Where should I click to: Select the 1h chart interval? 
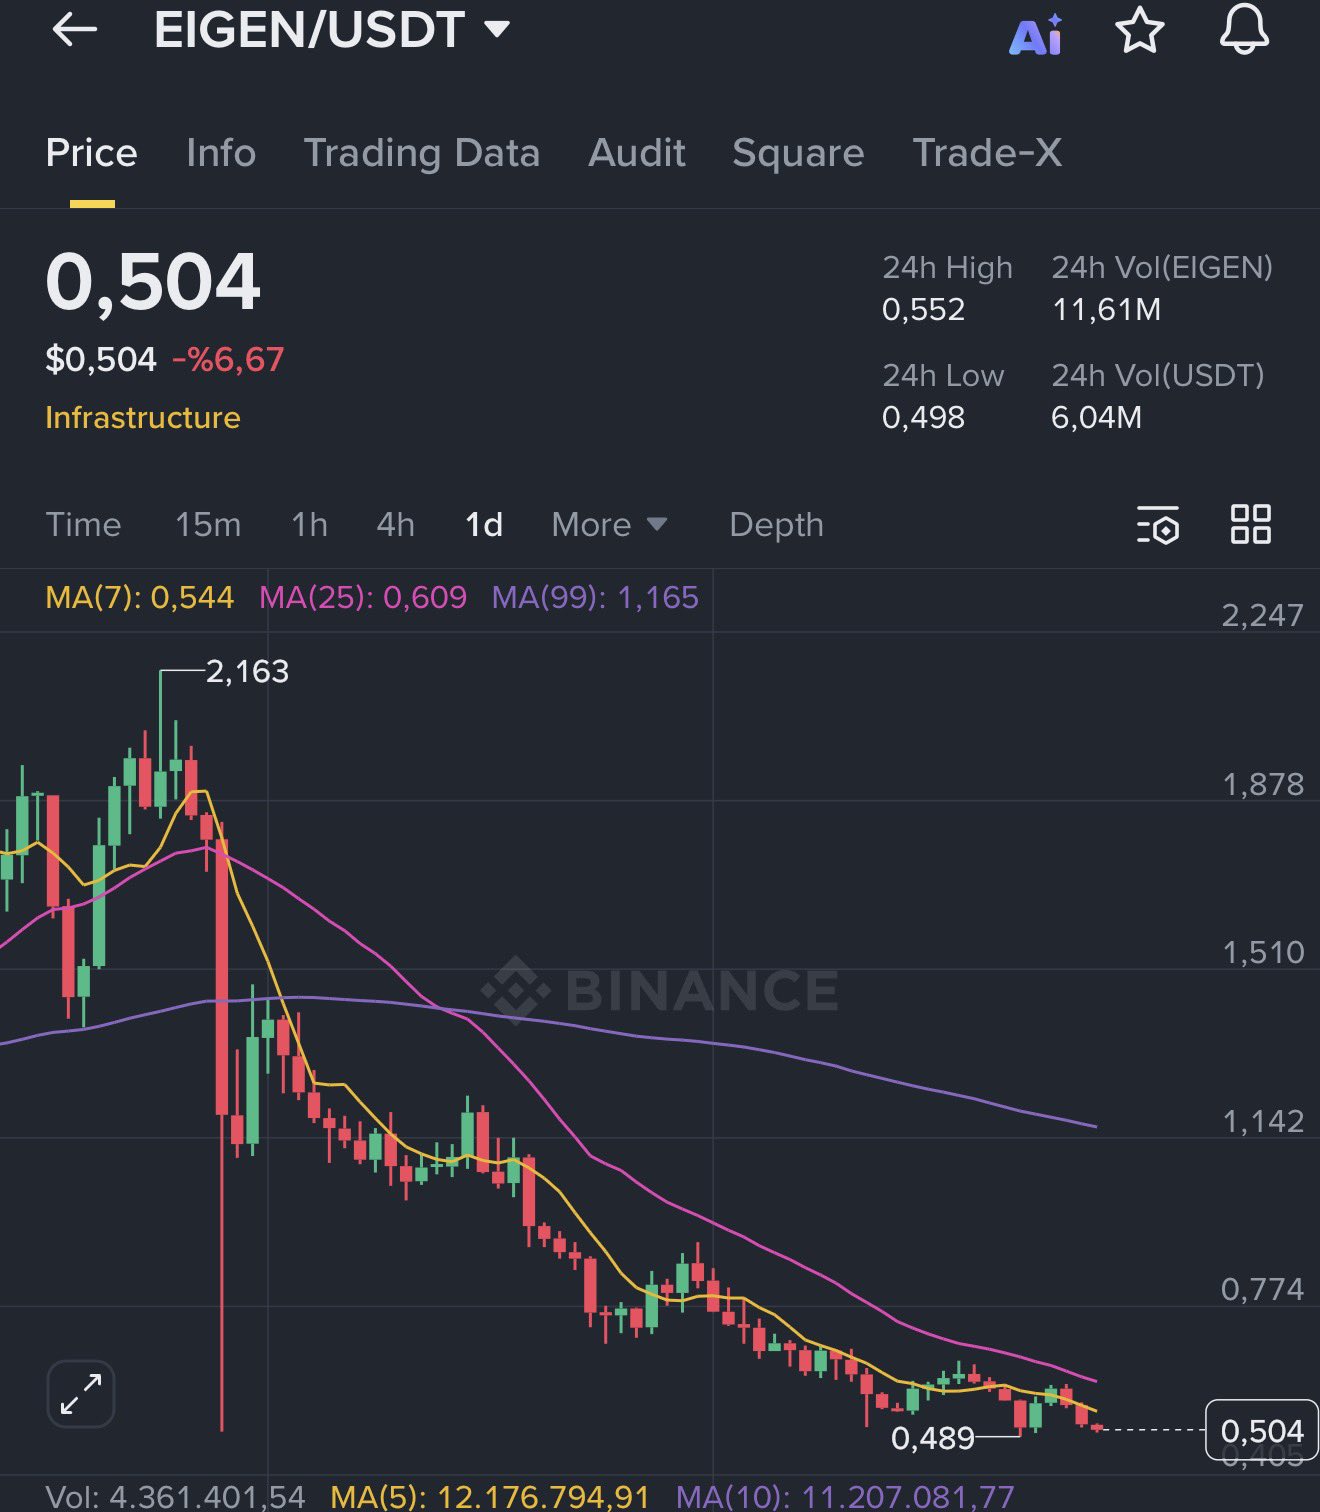tap(309, 525)
